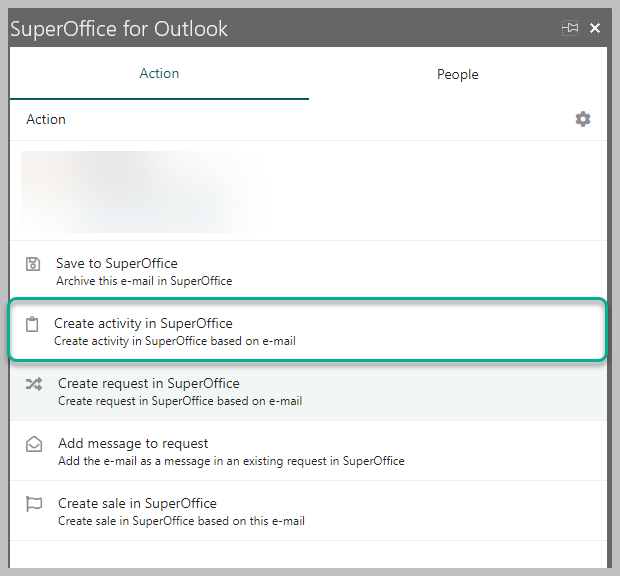Click the flag Create sale icon
The height and width of the screenshot is (576, 620).
coord(34,504)
